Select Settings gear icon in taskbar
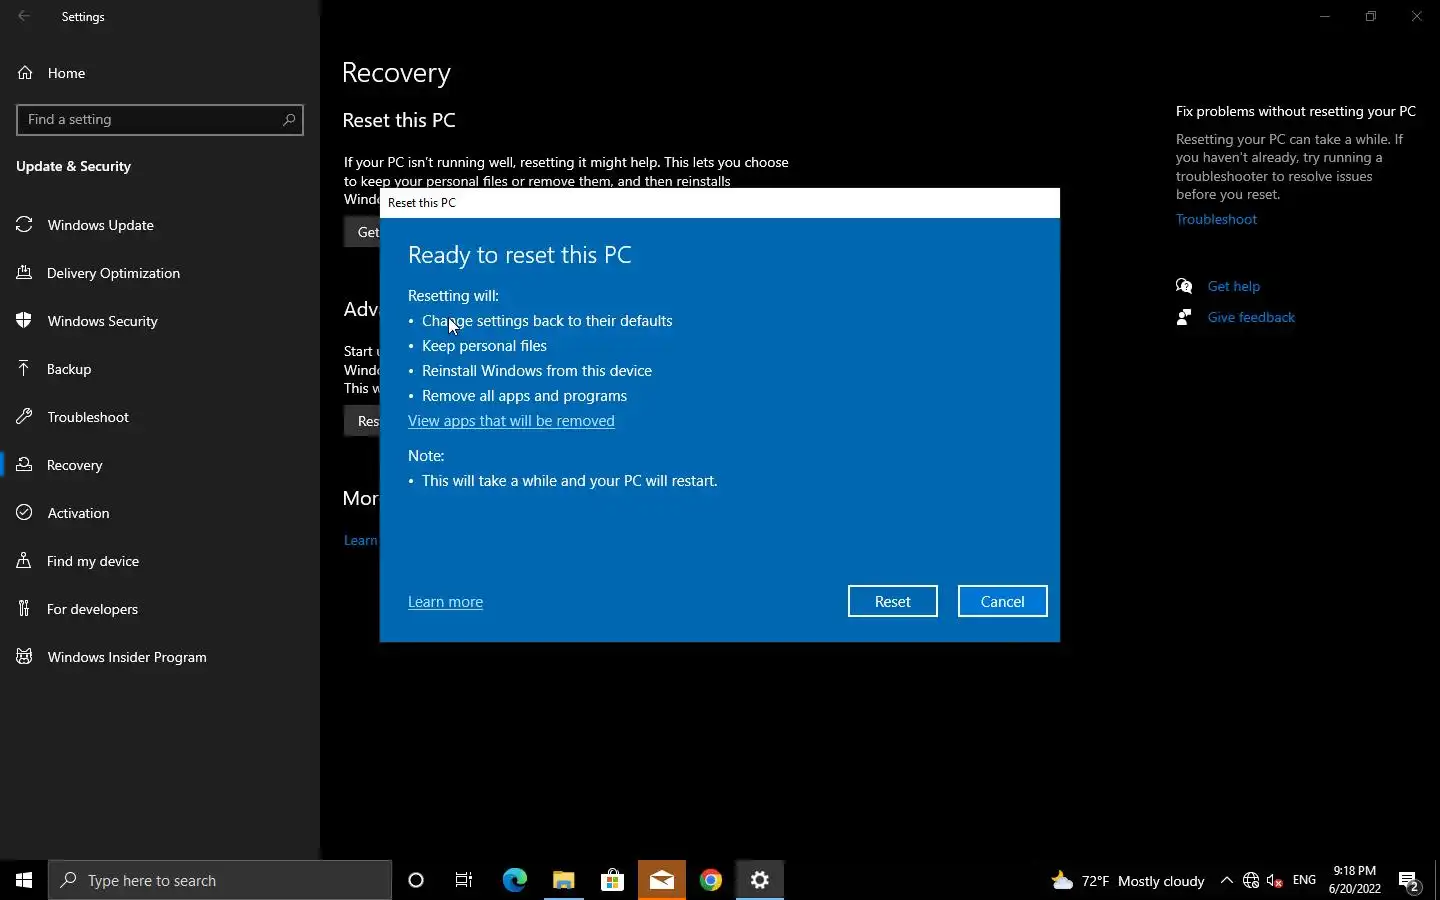The width and height of the screenshot is (1440, 900). pyautogui.click(x=760, y=880)
